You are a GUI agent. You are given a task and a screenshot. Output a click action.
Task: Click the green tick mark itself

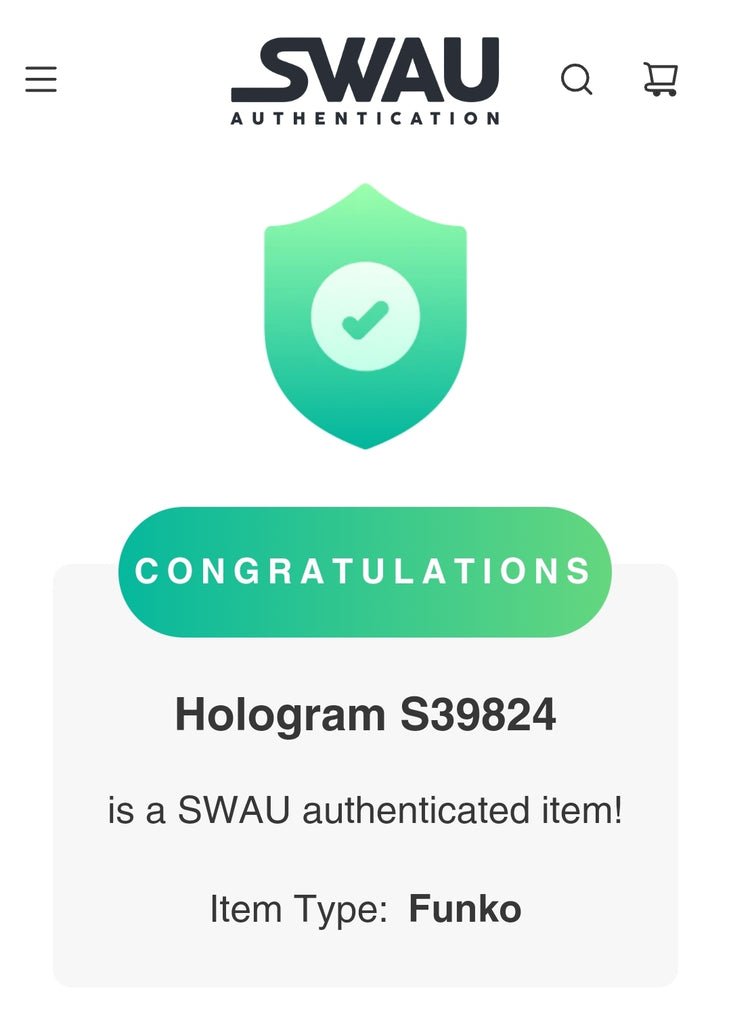point(365,320)
